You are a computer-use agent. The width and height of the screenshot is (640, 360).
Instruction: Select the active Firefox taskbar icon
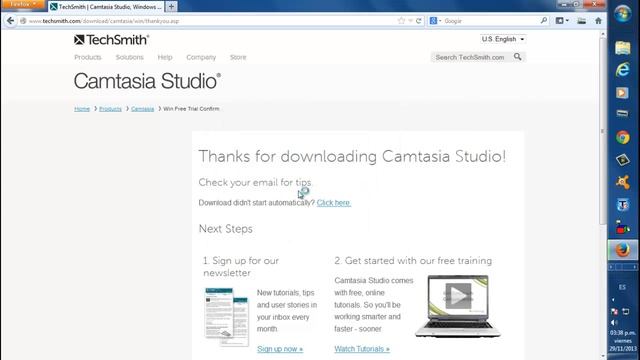[623, 249]
